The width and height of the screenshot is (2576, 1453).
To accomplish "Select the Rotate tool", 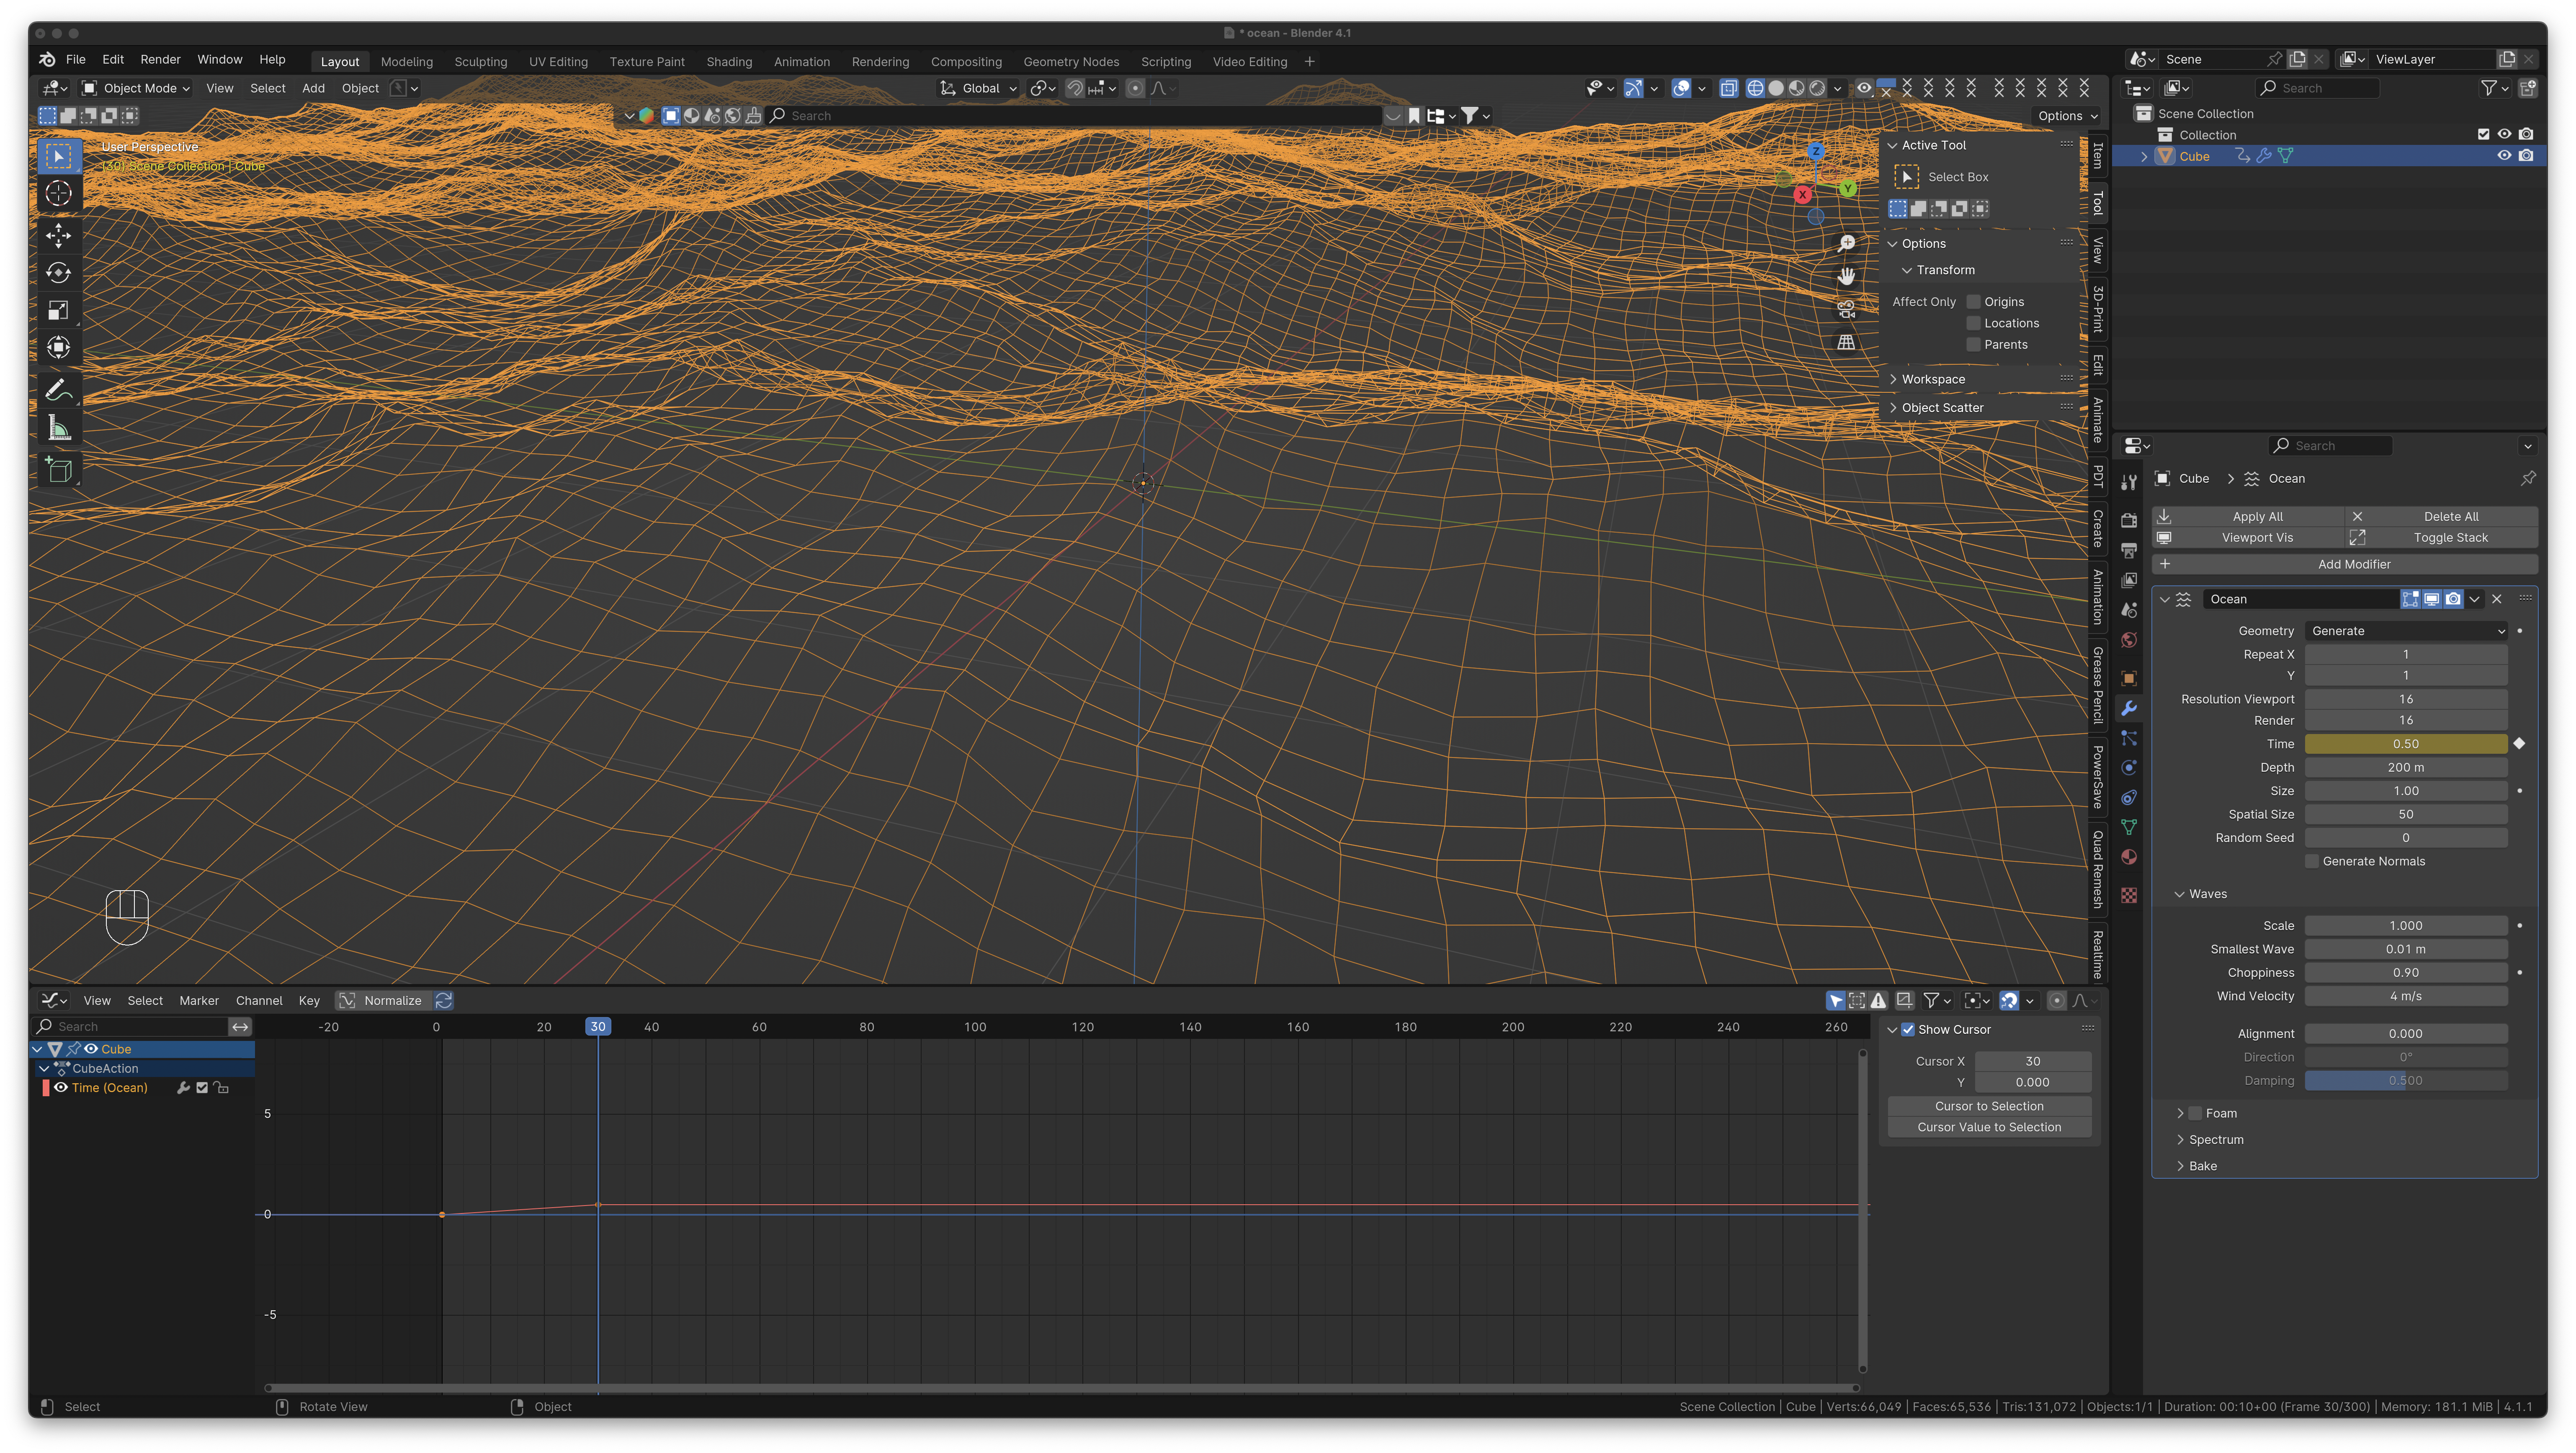I will pyautogui.click(x=59, y=273).
